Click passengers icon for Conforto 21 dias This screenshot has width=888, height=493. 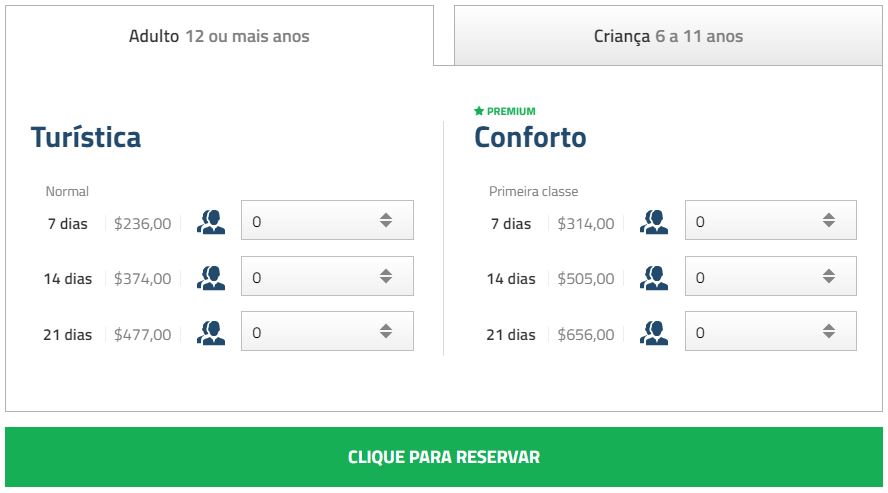654,333
